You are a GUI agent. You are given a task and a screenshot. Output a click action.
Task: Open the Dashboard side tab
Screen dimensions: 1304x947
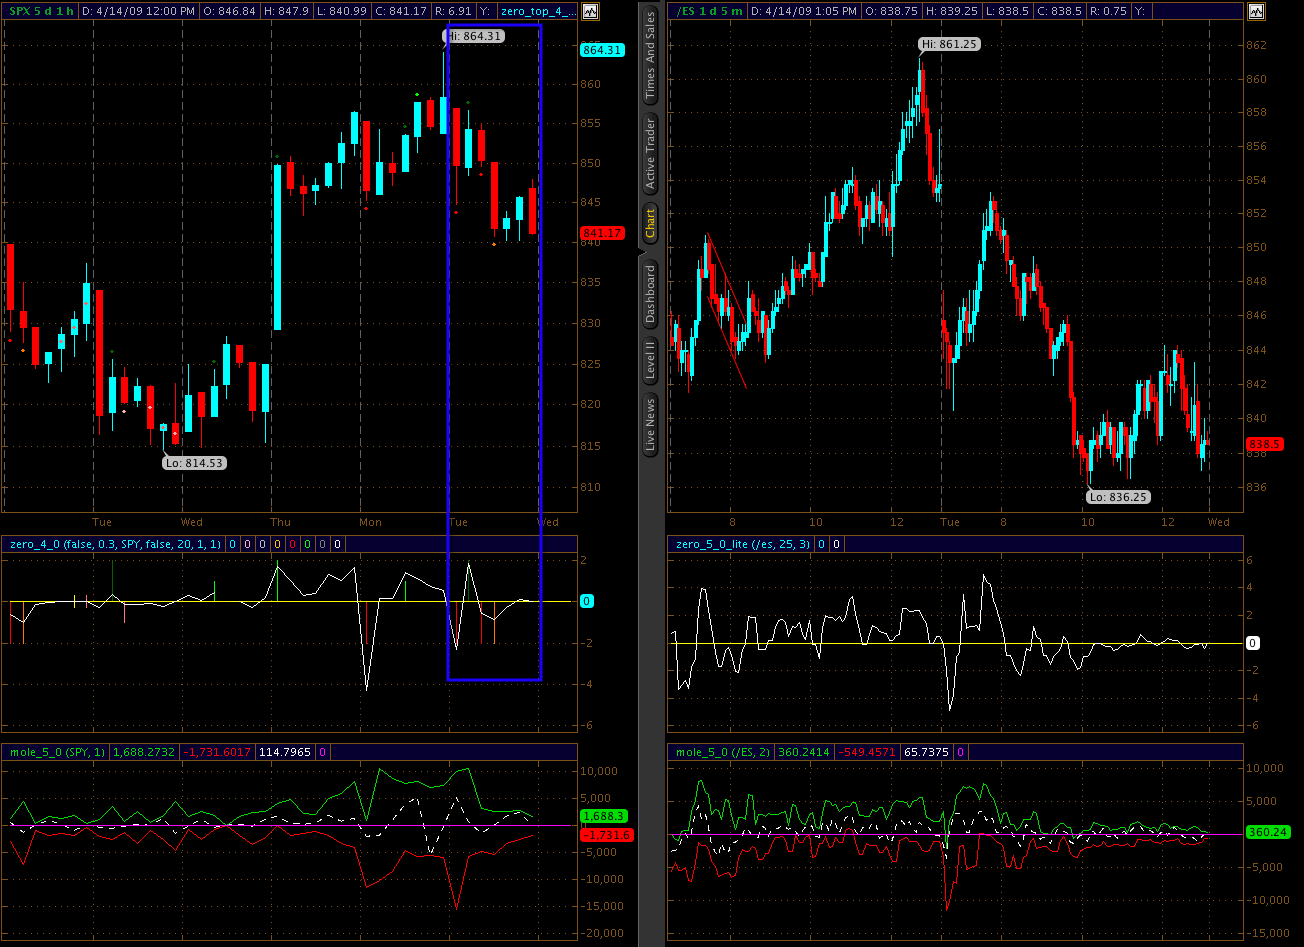click(x=650, y=293)
